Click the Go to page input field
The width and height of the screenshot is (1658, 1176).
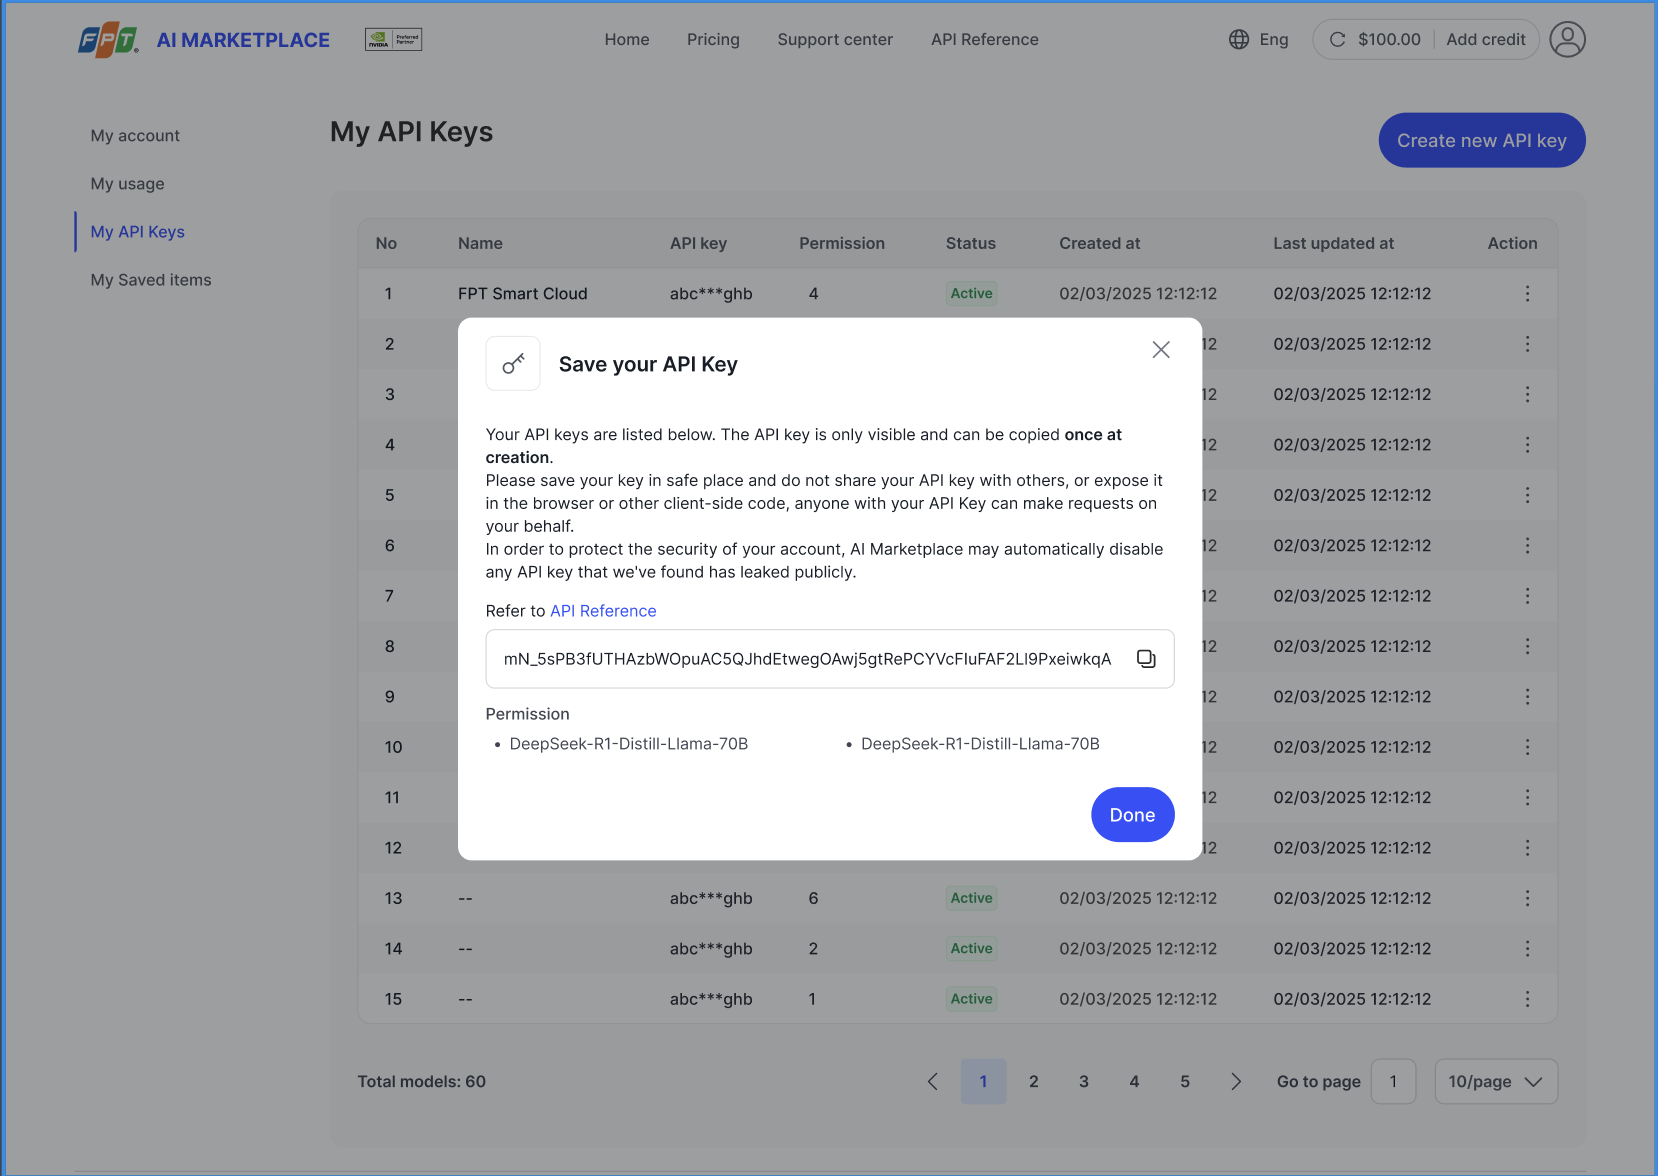click(x=1393, y=1082)
